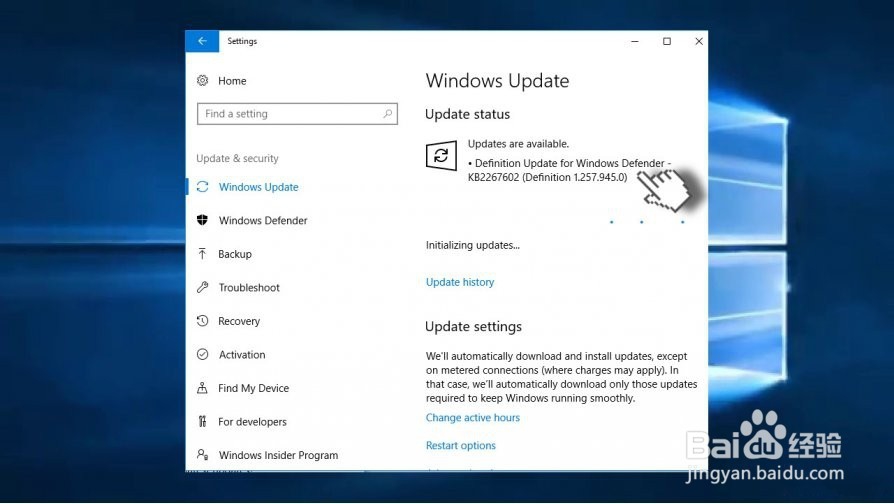Open the Troubleshoot section
894x504 pixels.
coord(249,287)
